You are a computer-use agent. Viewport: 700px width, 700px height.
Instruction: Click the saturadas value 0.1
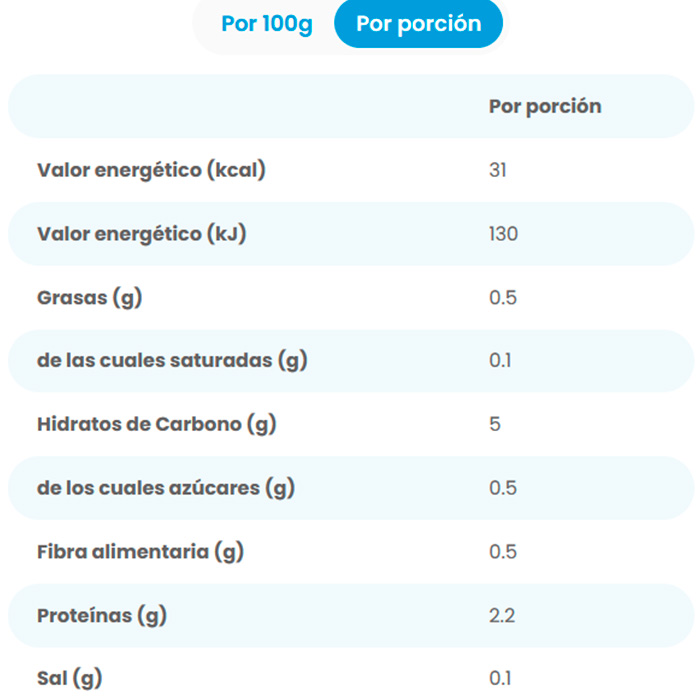pos(500,360)
